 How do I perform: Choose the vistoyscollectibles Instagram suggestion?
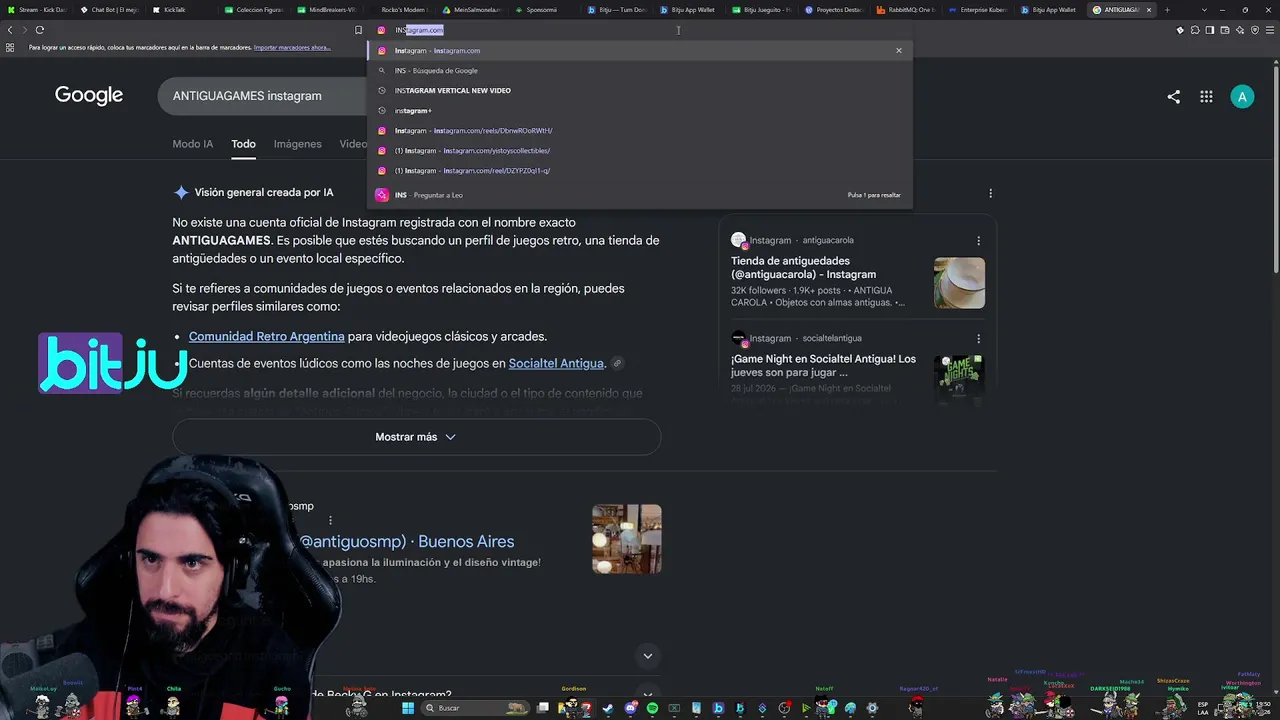pos(640,150)
